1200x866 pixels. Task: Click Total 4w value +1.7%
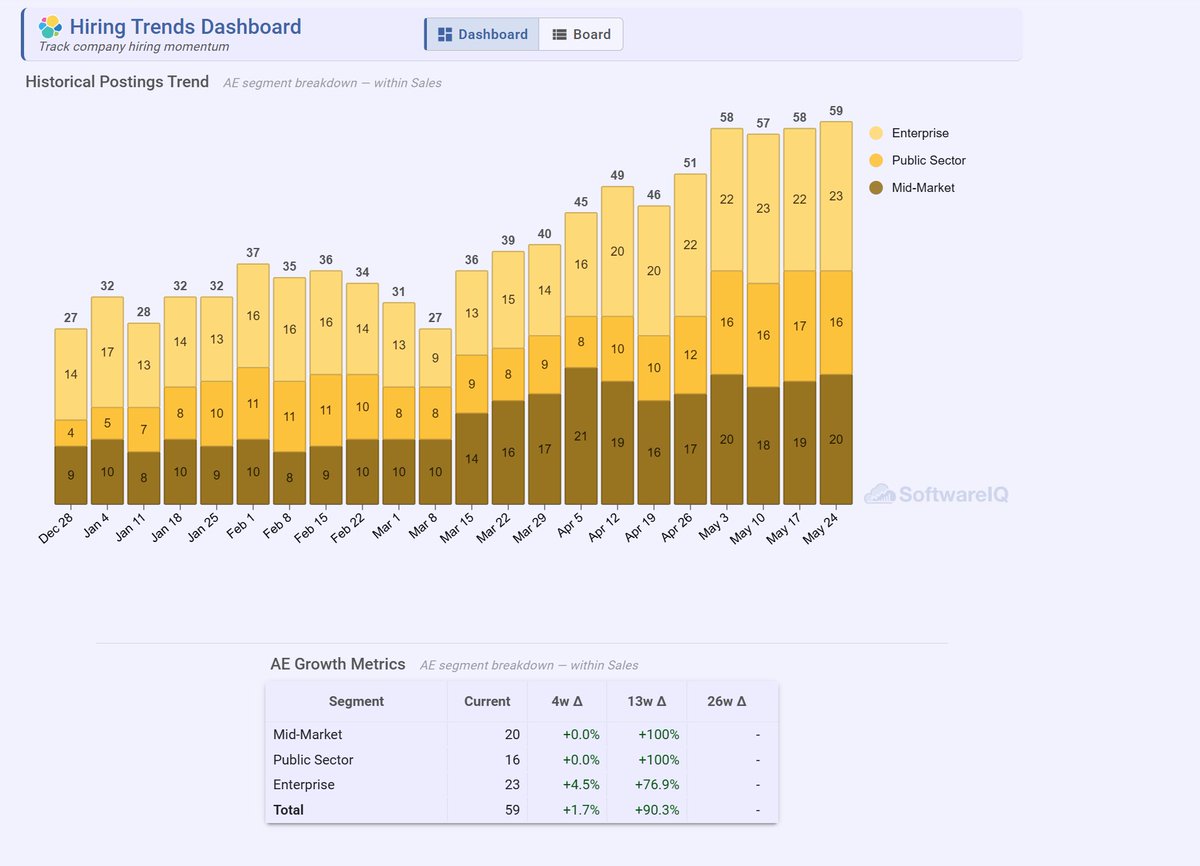pyautogui.click(x=581, y=810)
